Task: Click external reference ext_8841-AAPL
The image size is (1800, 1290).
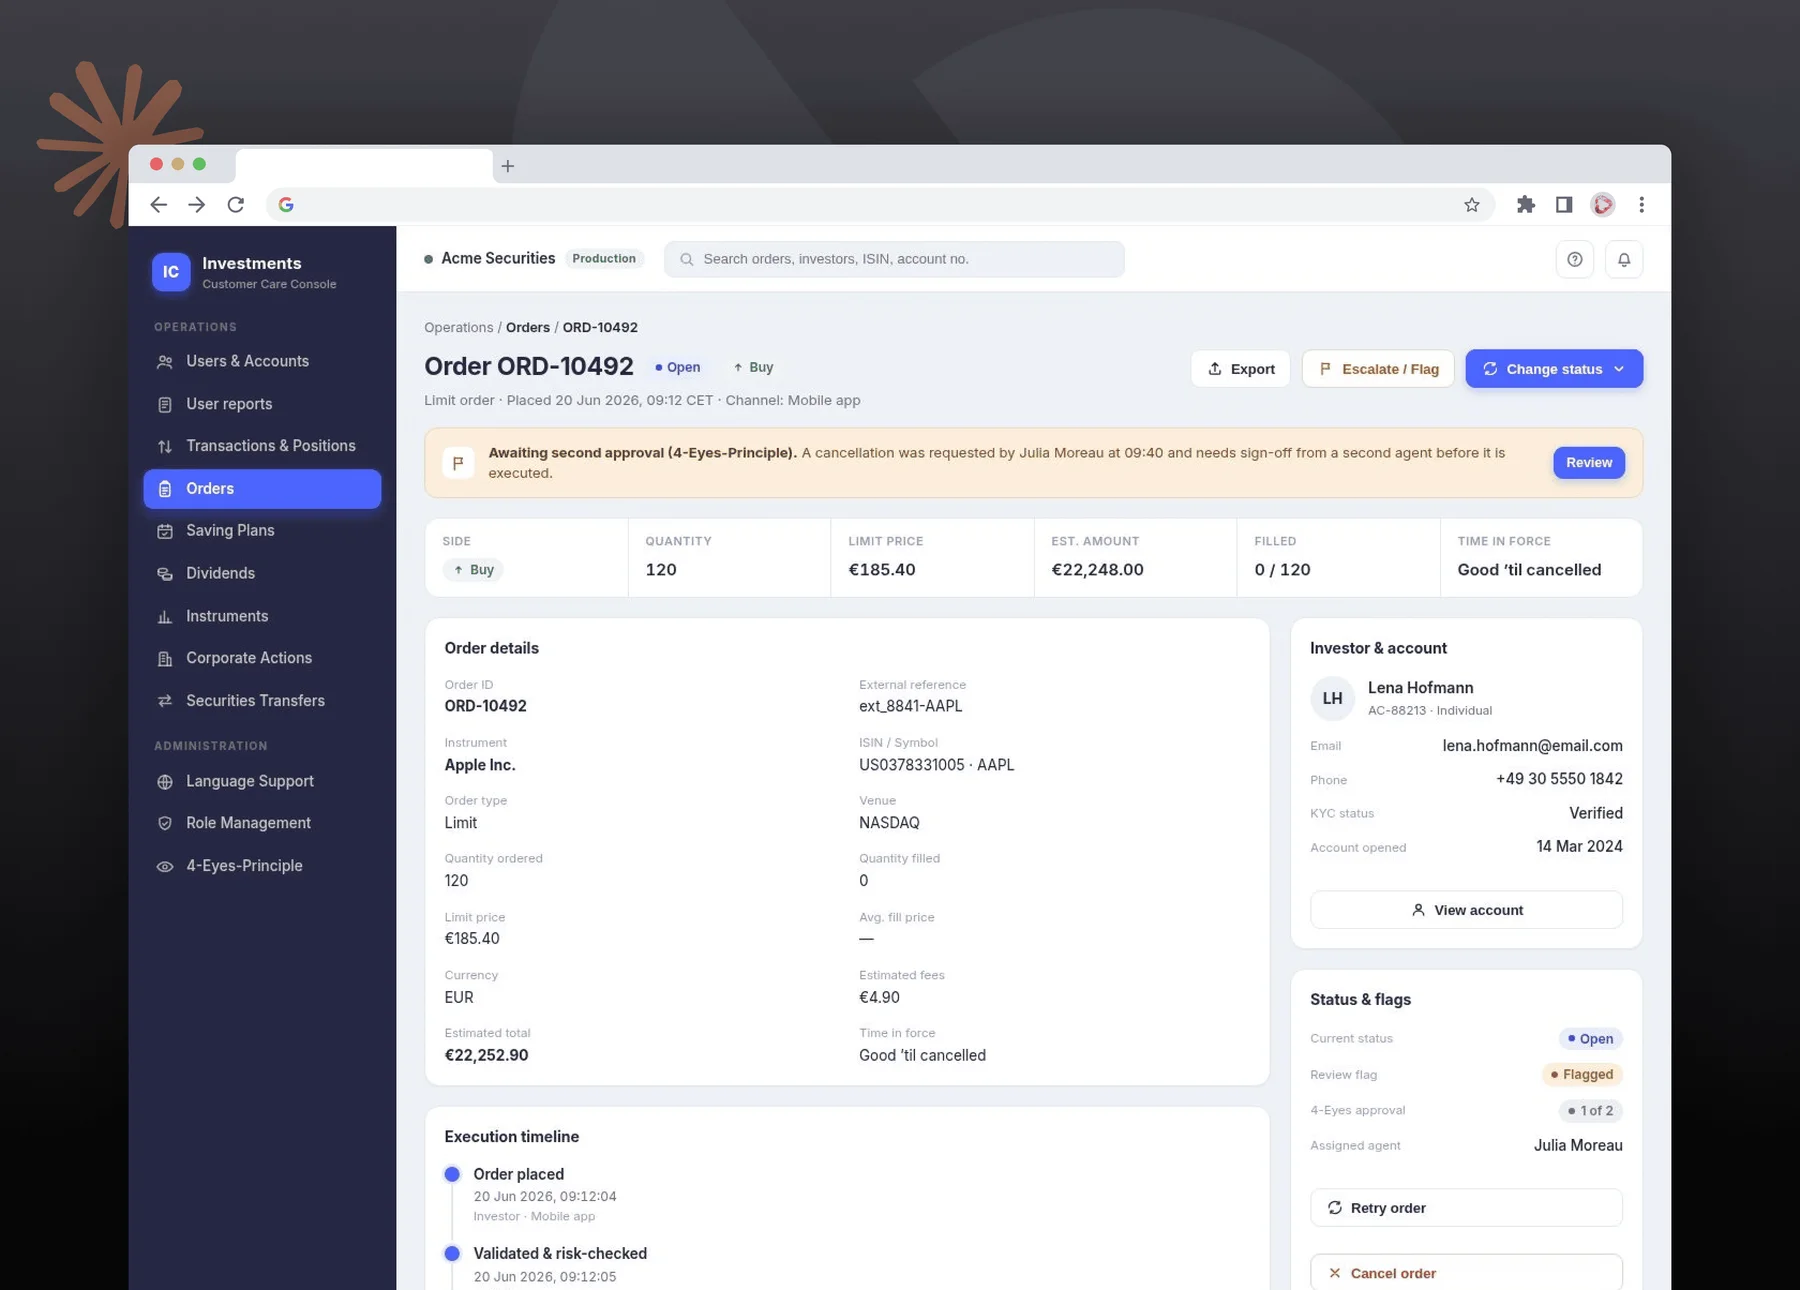Action: pos(910,706)
